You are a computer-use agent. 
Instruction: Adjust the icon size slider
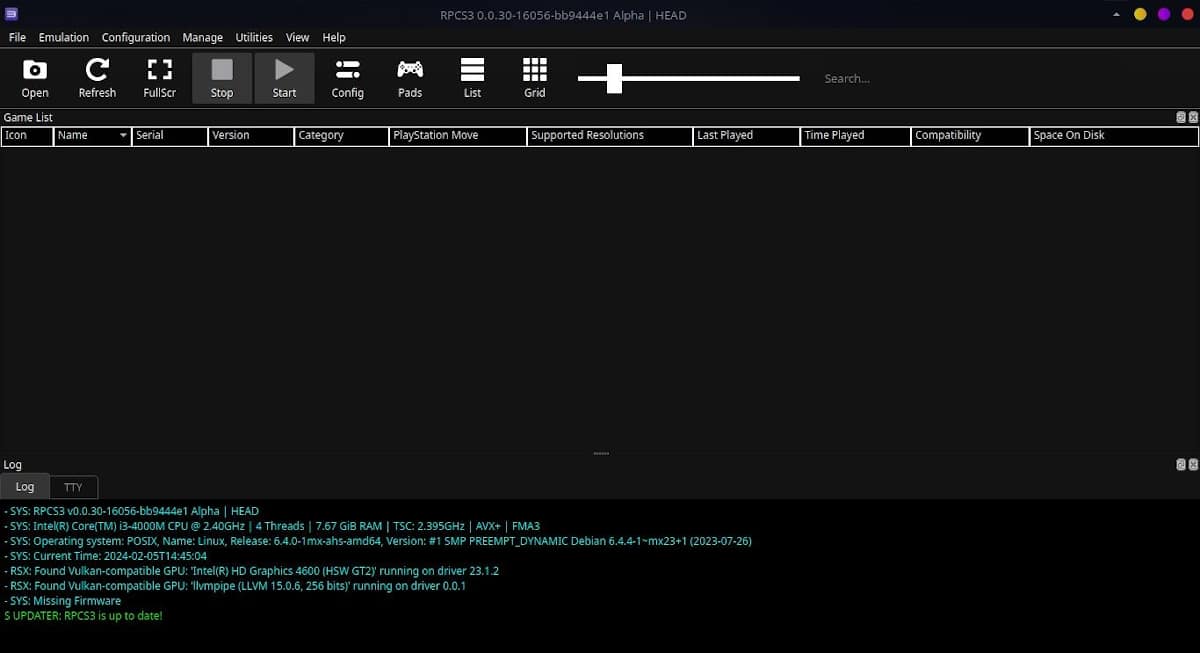coord(612,78)
